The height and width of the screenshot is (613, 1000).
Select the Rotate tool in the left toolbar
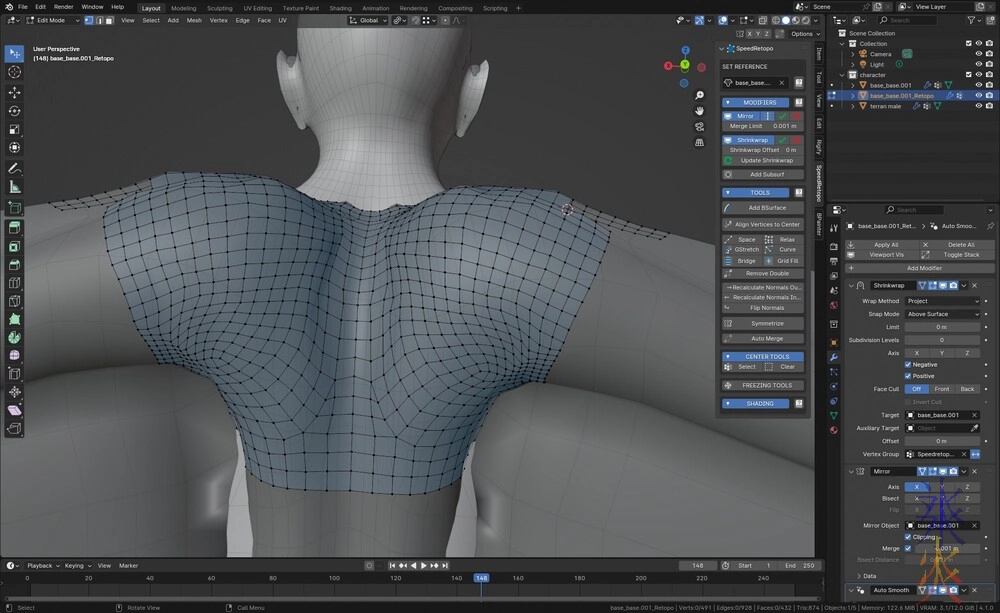point(14,111)
